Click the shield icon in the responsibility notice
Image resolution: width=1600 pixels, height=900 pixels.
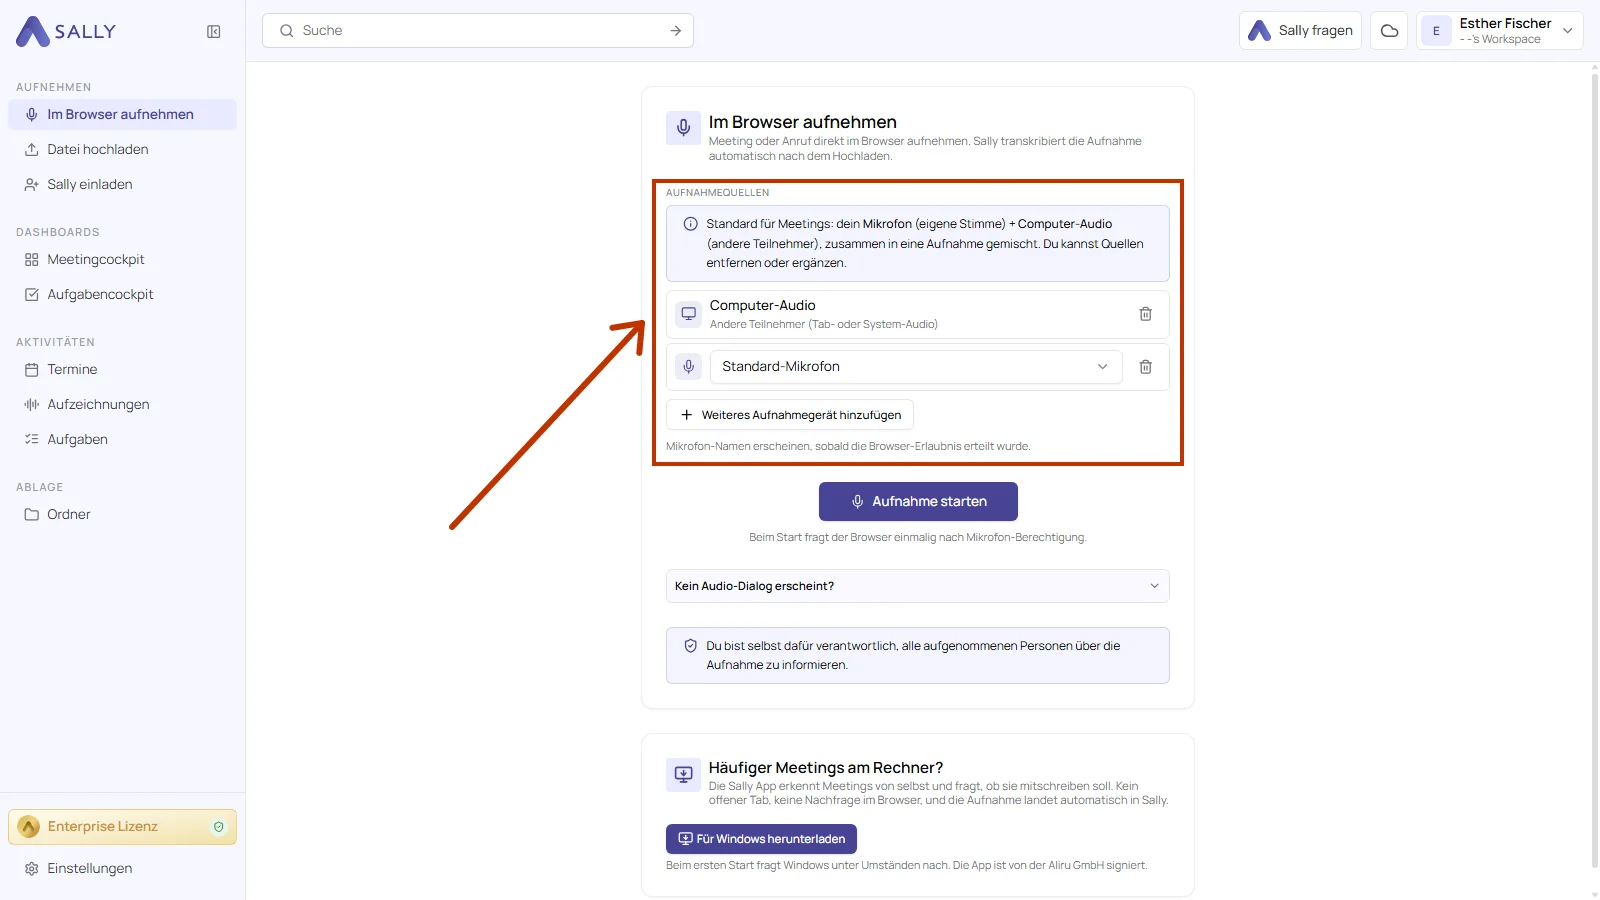tap(690, 646)
